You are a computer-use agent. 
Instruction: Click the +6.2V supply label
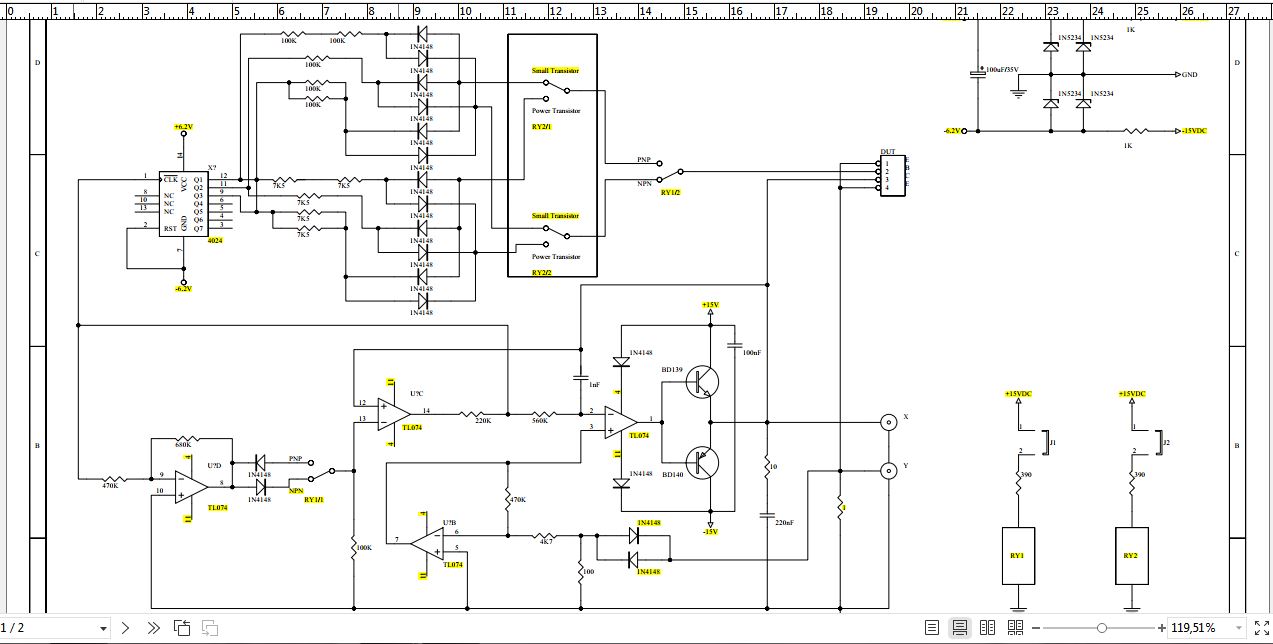tap(183, 127)
